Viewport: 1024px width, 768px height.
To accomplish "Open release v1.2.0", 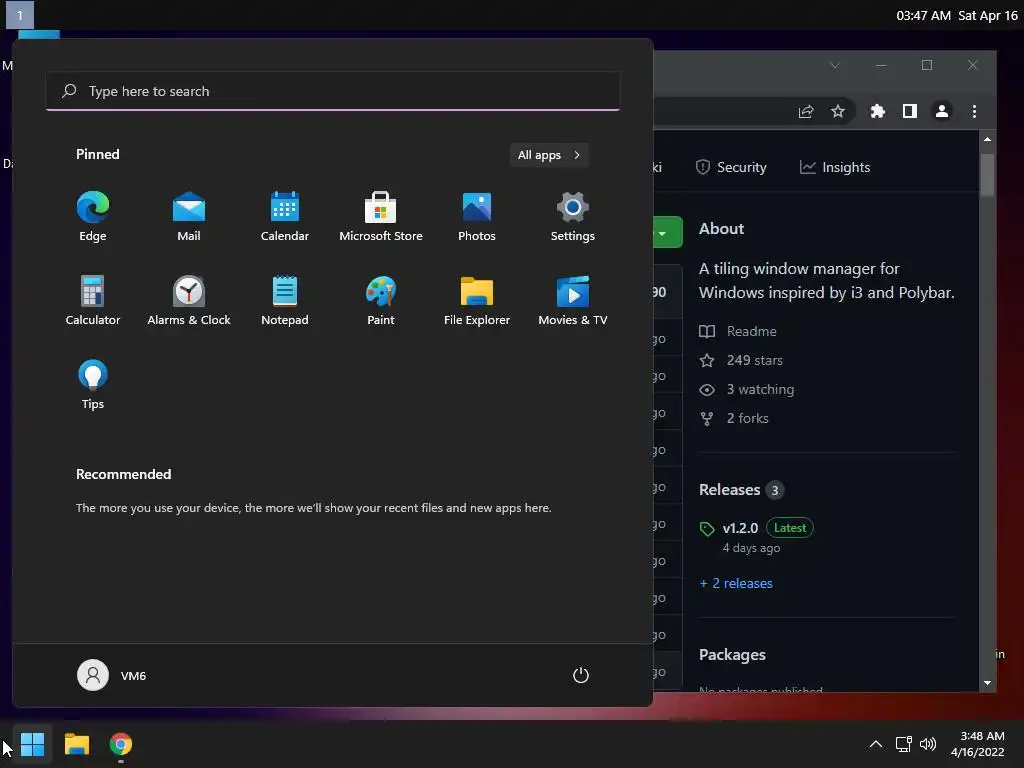I will click(x=741, y=528).
